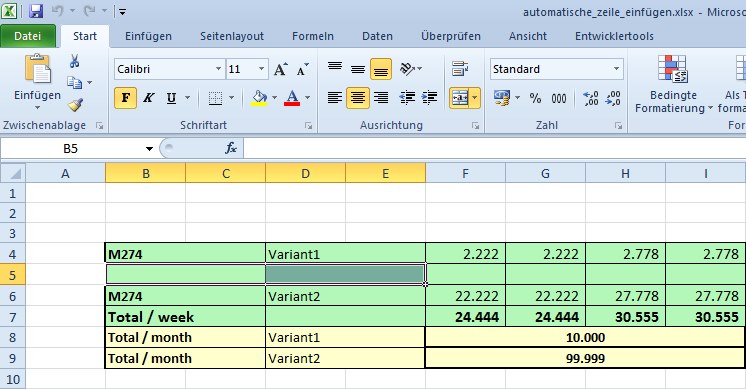Decrease font size with small A icon
Screen dimensions: 746x389
coord(303,69)
